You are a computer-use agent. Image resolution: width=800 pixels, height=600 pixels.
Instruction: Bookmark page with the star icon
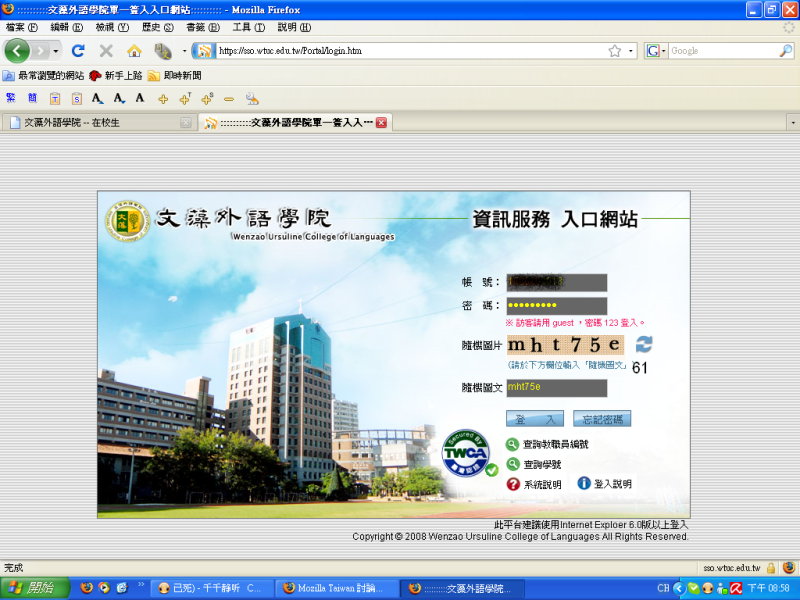pos(615,50)
